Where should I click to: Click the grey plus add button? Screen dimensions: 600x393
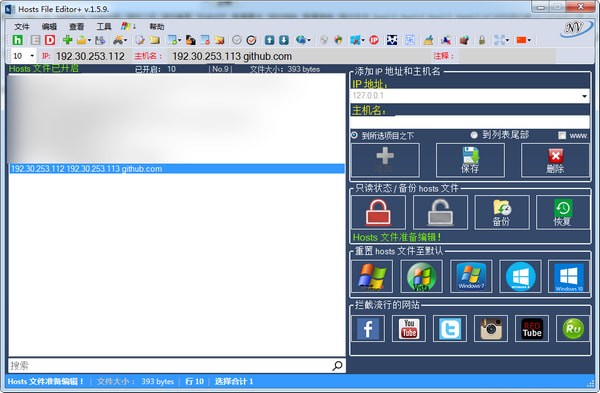(x=385, y=160)
